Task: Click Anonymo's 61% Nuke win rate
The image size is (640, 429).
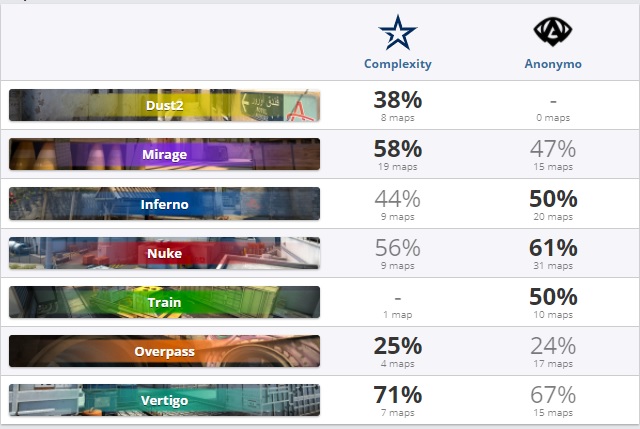Action: click(553, 247)
